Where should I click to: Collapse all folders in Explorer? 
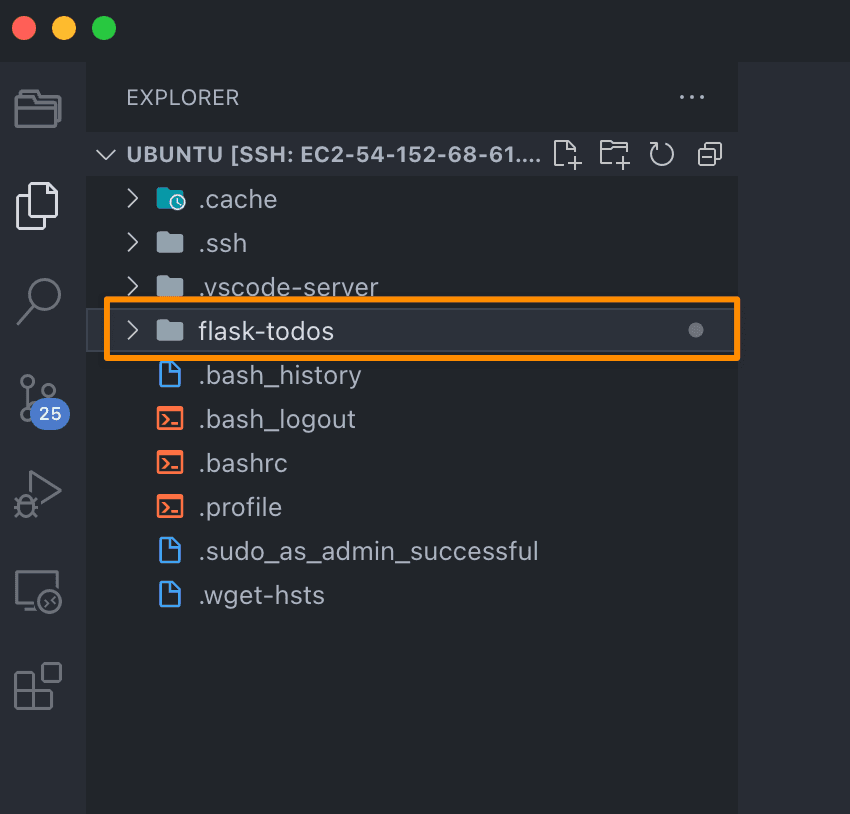pyautogui.click(x=710, y=154)
